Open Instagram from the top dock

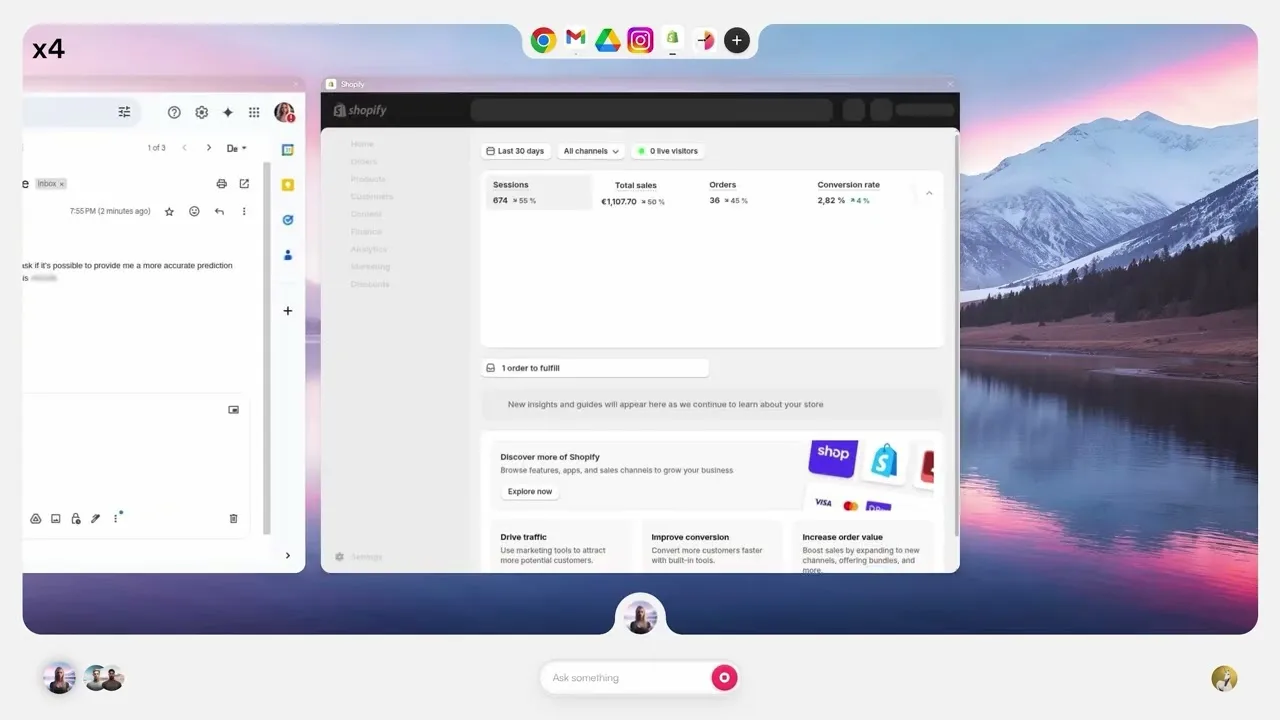pos(640,40)
